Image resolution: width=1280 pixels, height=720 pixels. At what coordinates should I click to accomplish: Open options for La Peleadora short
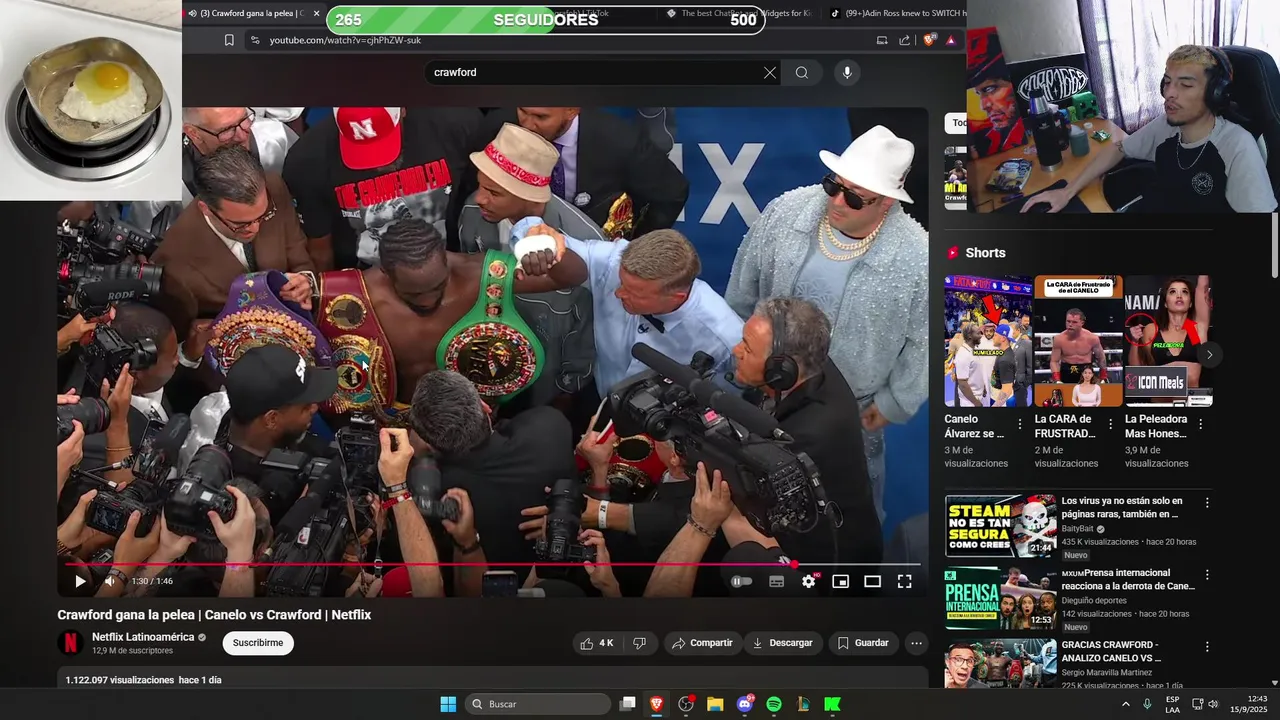pyautogui.click(x=1200, y=424)
